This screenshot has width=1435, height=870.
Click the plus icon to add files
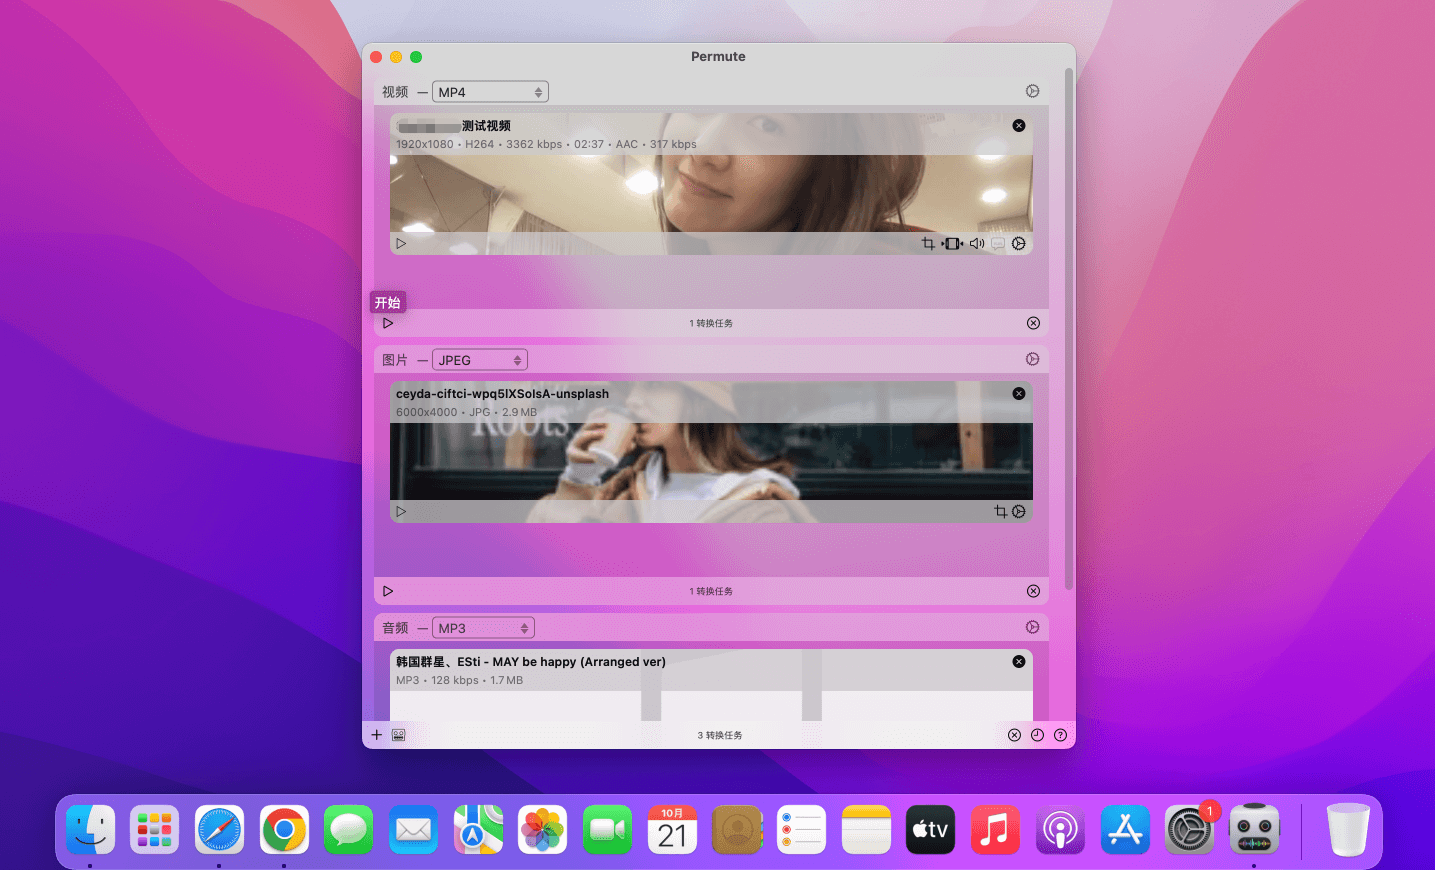pyautogui.click(x=377, y=735)
